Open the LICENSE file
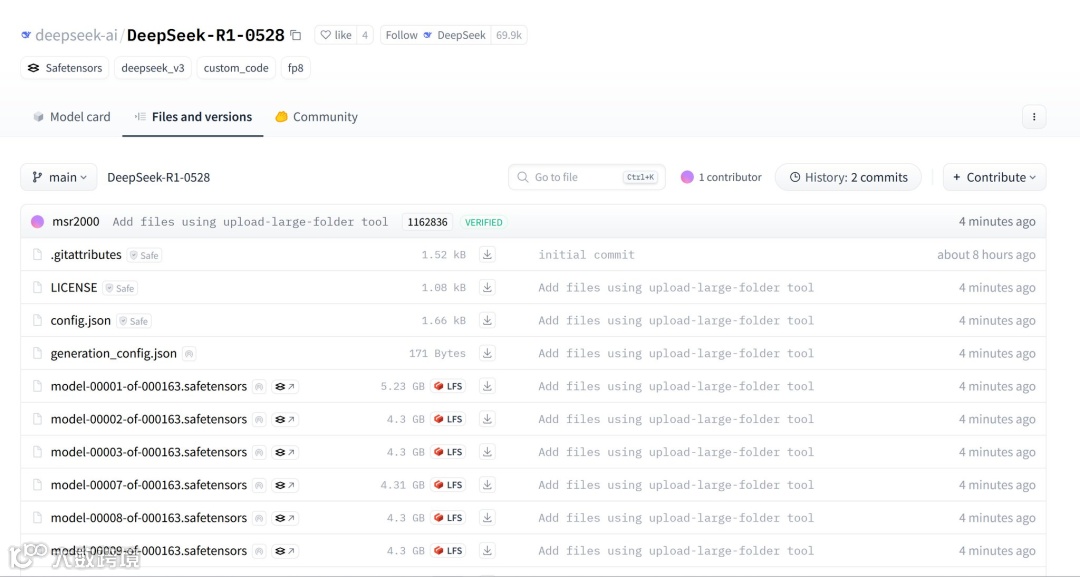 click(74, 288)
